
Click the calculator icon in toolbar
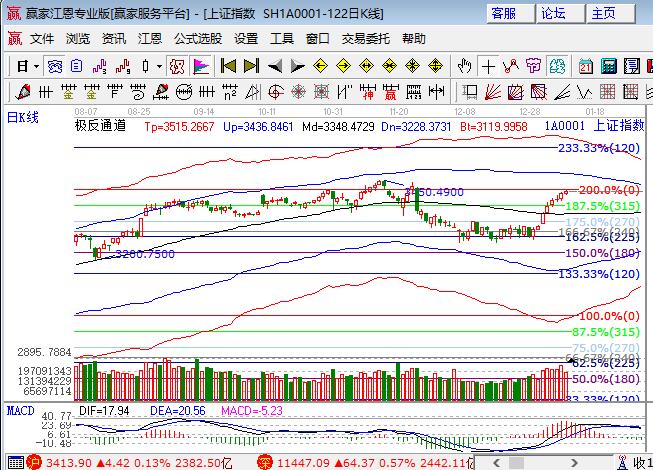point(607,67)
